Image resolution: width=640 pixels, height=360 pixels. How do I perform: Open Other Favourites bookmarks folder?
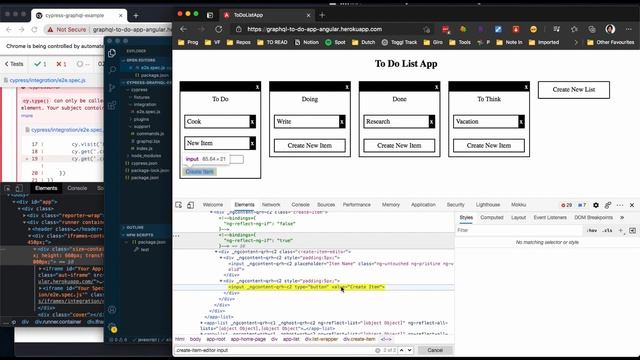(x=611, y=42)
